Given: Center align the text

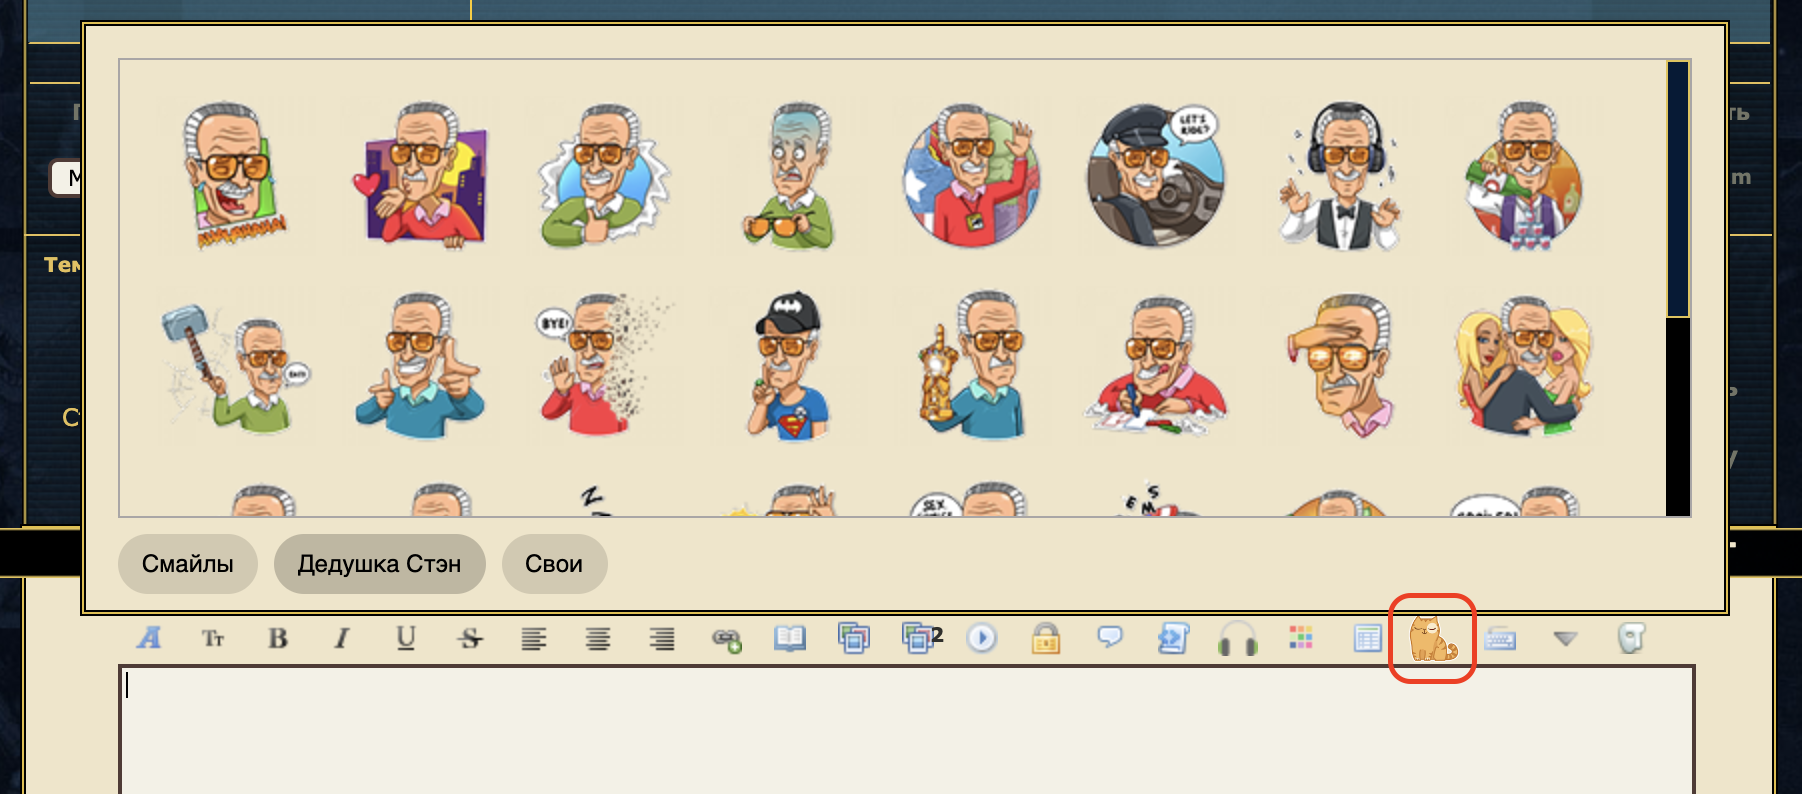Looking at the screenshot, I should pyautogui.click(x=598, y=638).
